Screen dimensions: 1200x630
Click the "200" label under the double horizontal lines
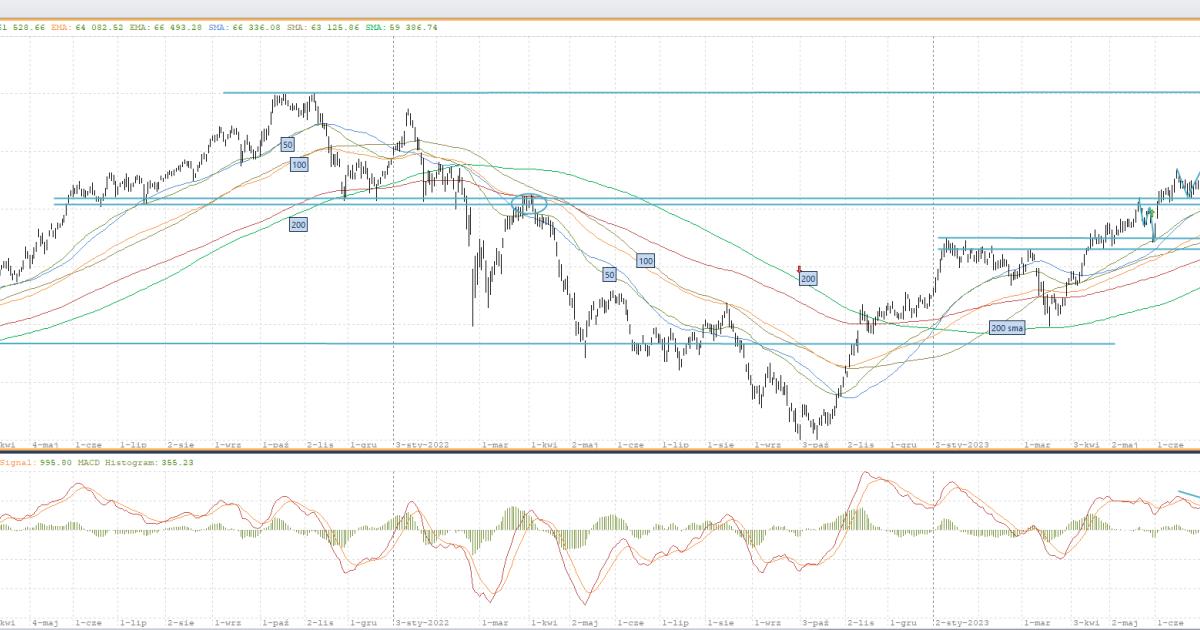[298, 225]
